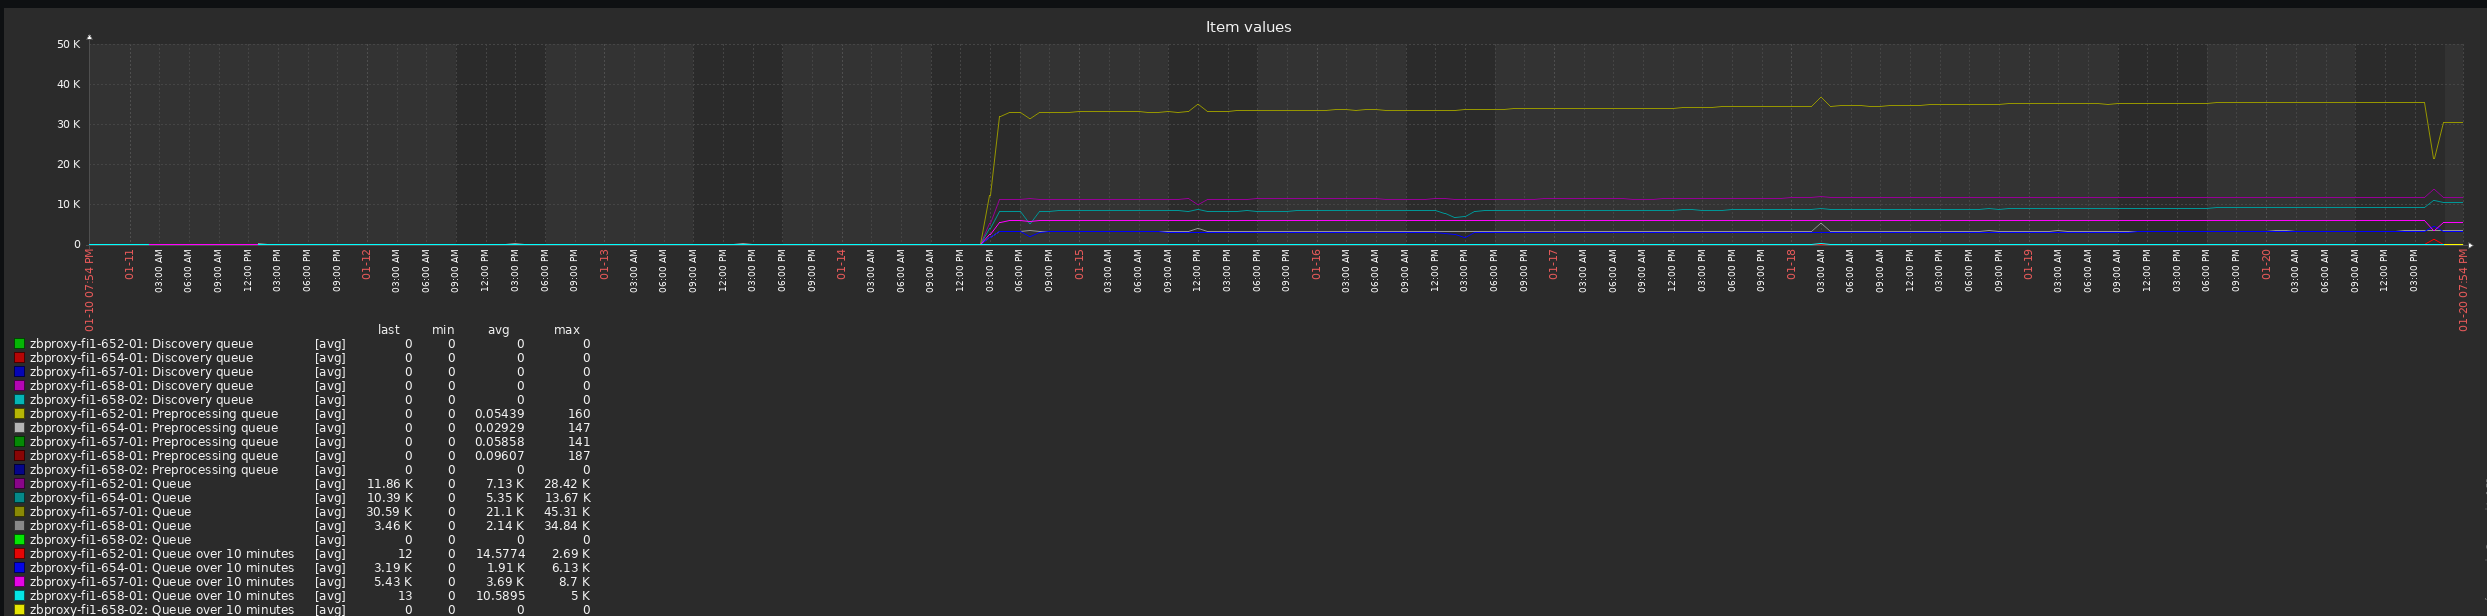The image size is (2487, 616).
Task: Click the 'max' column header in legend
Action: click(567, 330)
